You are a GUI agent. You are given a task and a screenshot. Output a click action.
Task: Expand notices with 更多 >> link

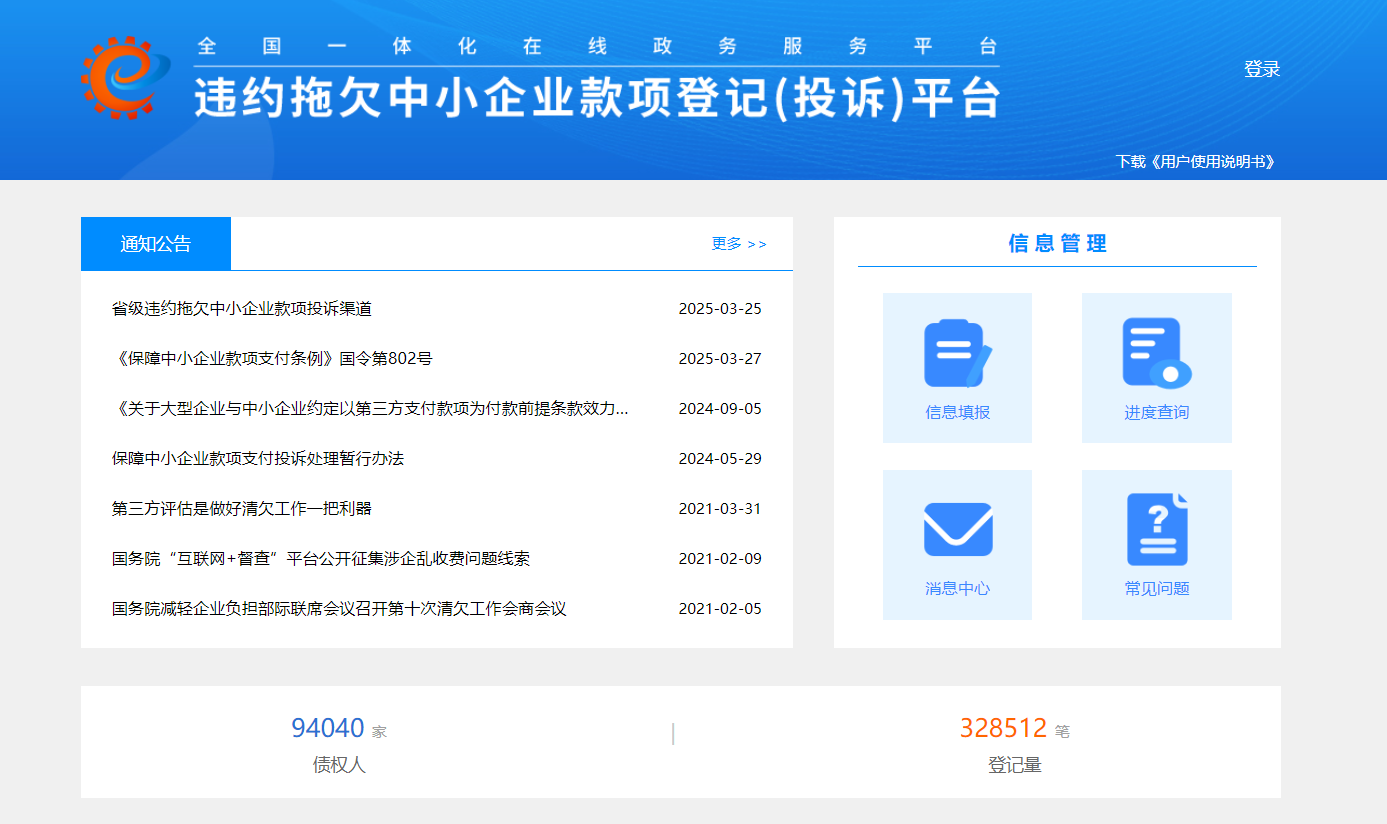click(x=739, y=244)
